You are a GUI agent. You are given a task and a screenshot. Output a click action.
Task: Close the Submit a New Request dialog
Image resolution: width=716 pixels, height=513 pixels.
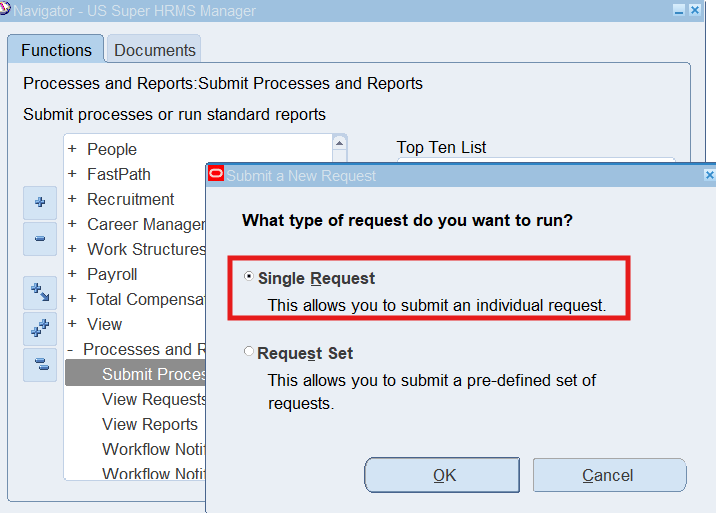[x=709, y=175]
